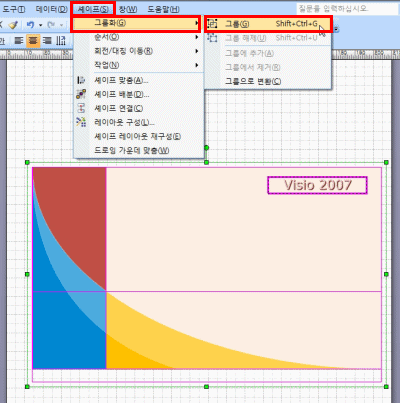Select the align text right icon
Viewport: 400px width, 403px height.
(x=47, y=41)
